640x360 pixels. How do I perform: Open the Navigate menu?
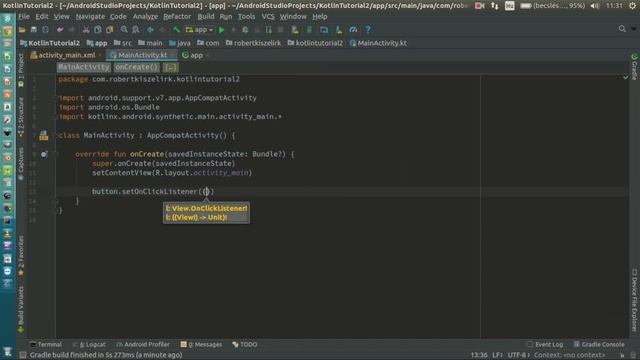tap(90, 17)
